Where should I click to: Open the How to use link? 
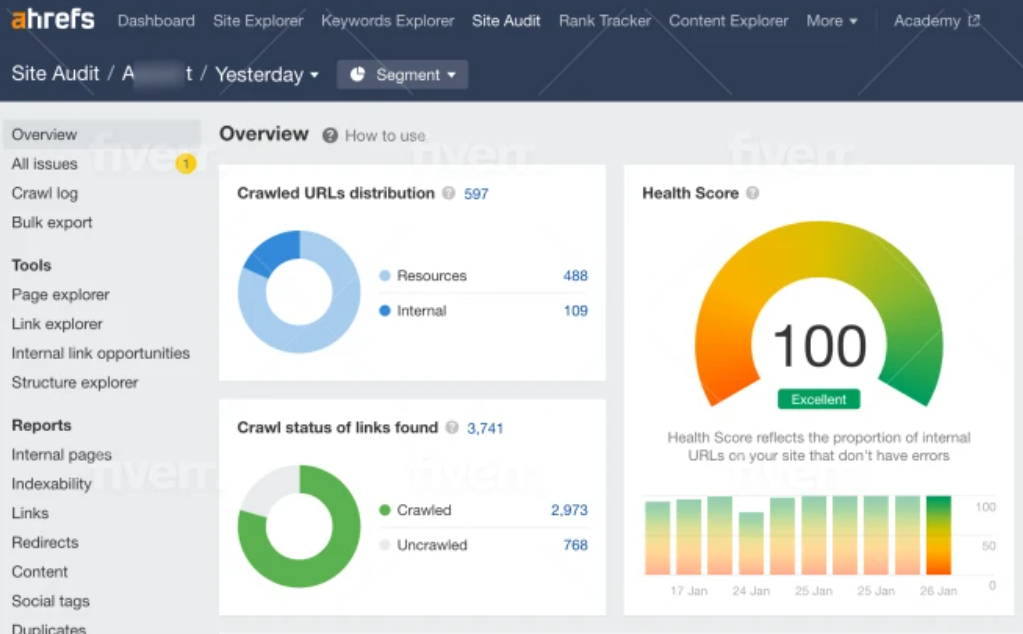[x=383, y=135]
